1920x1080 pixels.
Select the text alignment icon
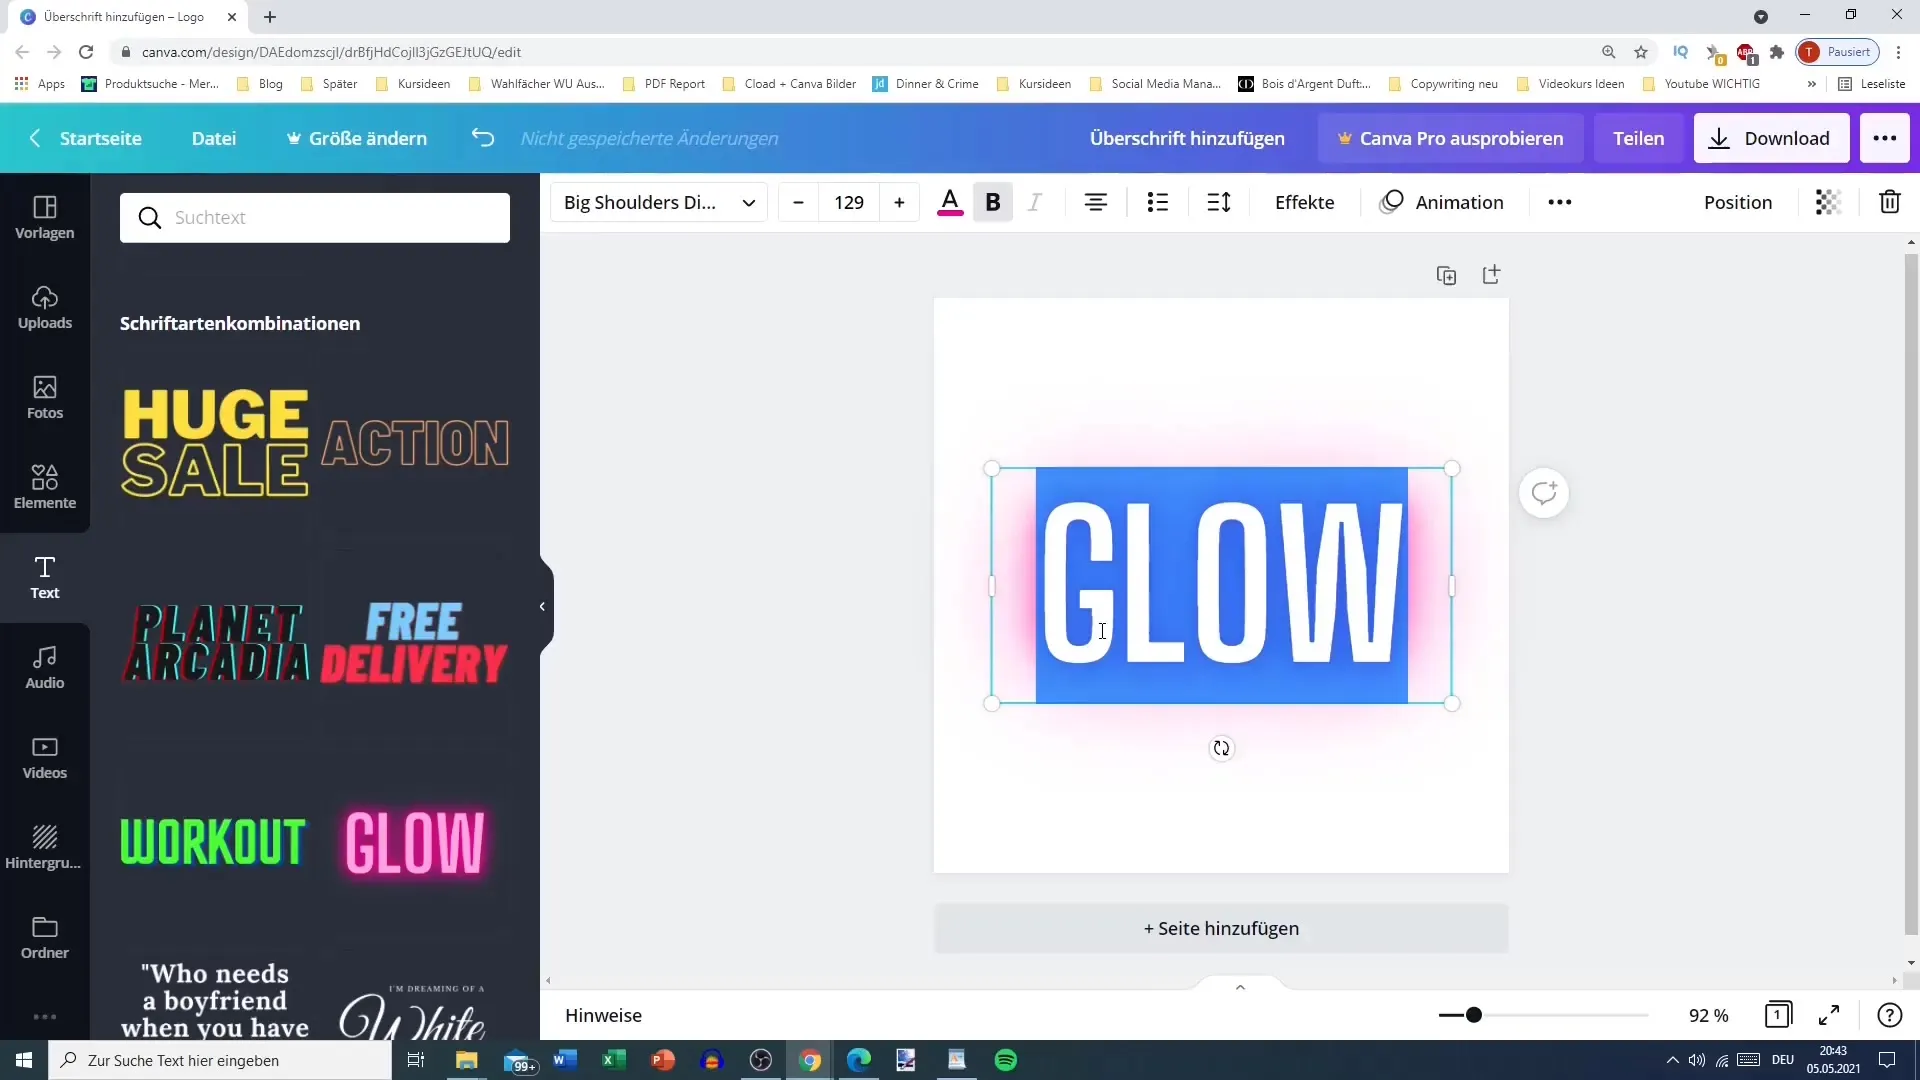(1096, 203)
